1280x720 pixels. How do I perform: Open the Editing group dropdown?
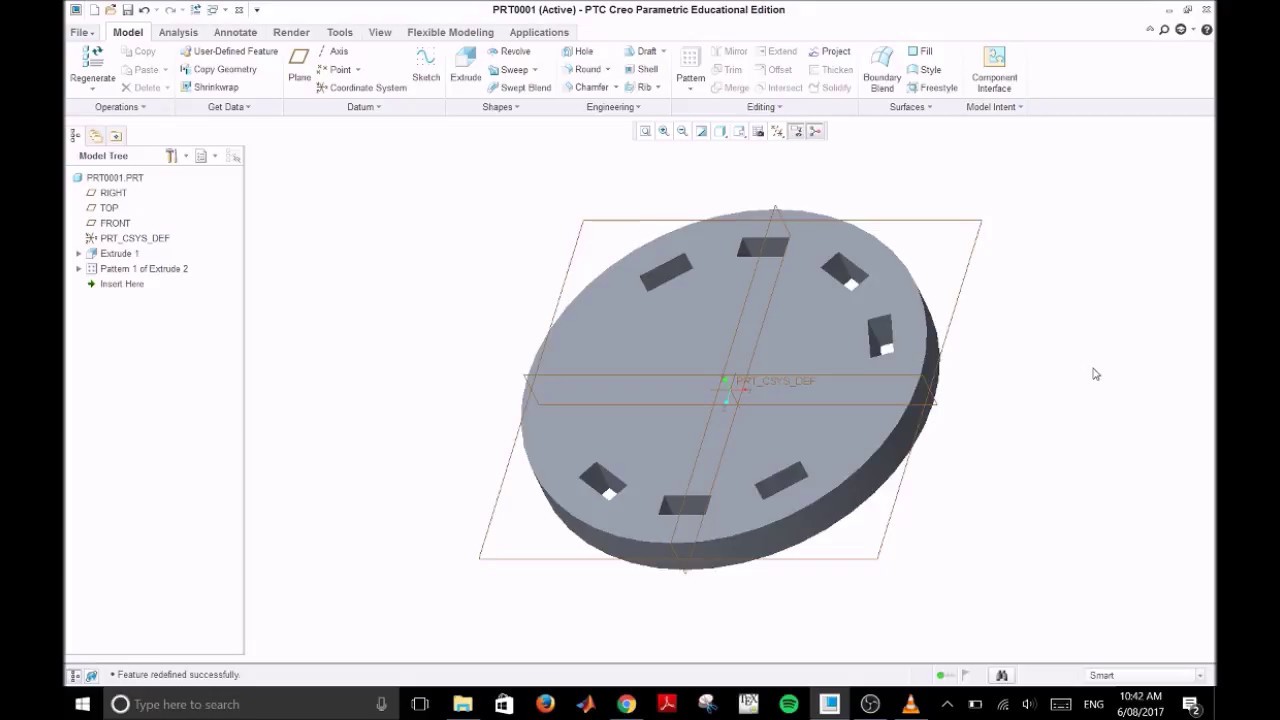(x=765, y=107)
